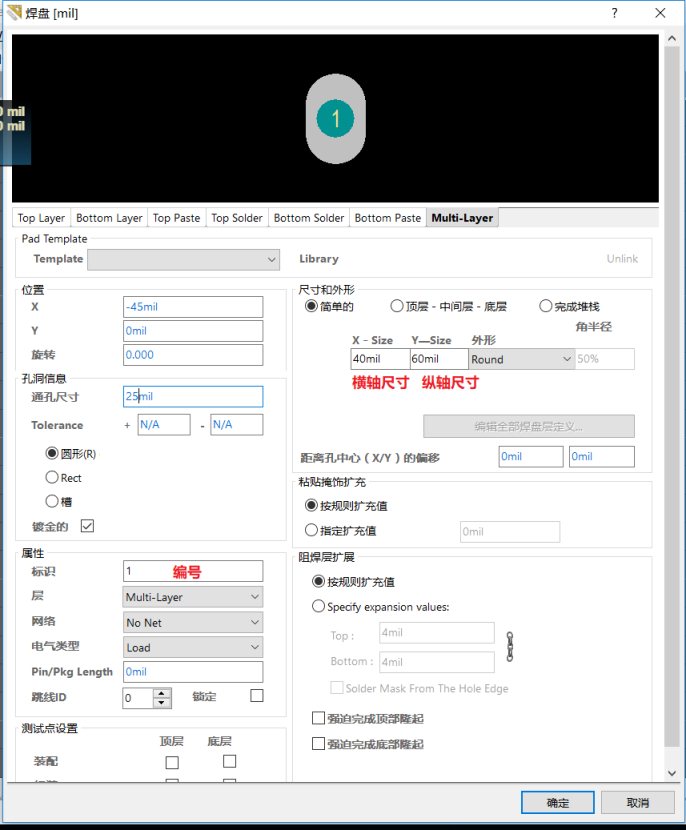Select the slot hole shape 槽
This screenshot has width=686, height=830.
(x=52, y=501)
